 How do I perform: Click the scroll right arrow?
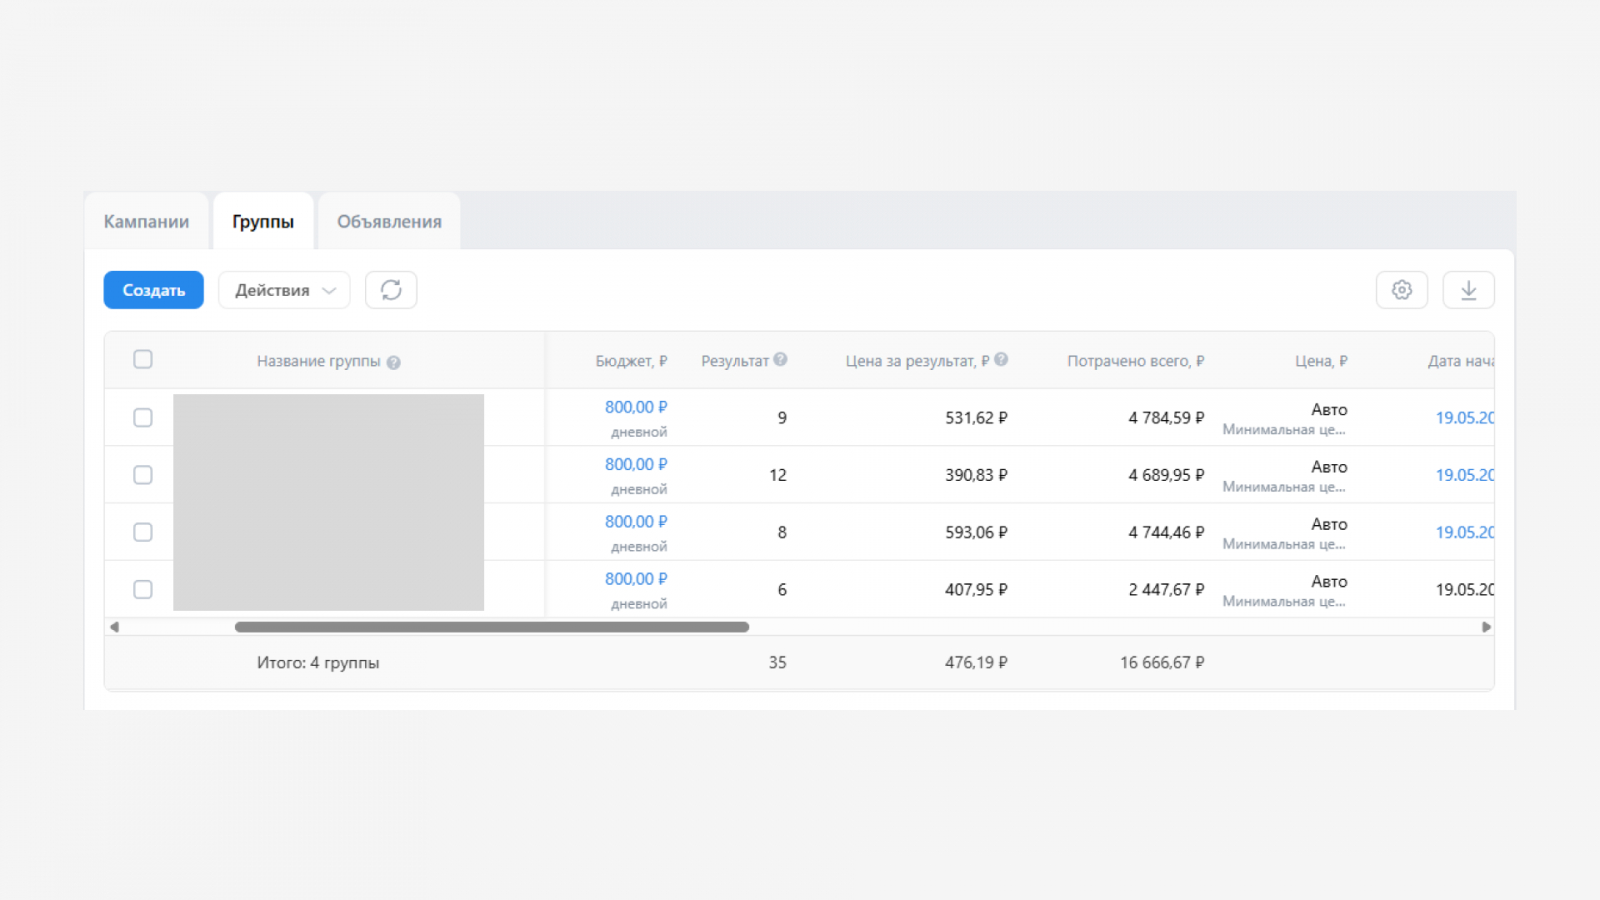click(1486, 627)
